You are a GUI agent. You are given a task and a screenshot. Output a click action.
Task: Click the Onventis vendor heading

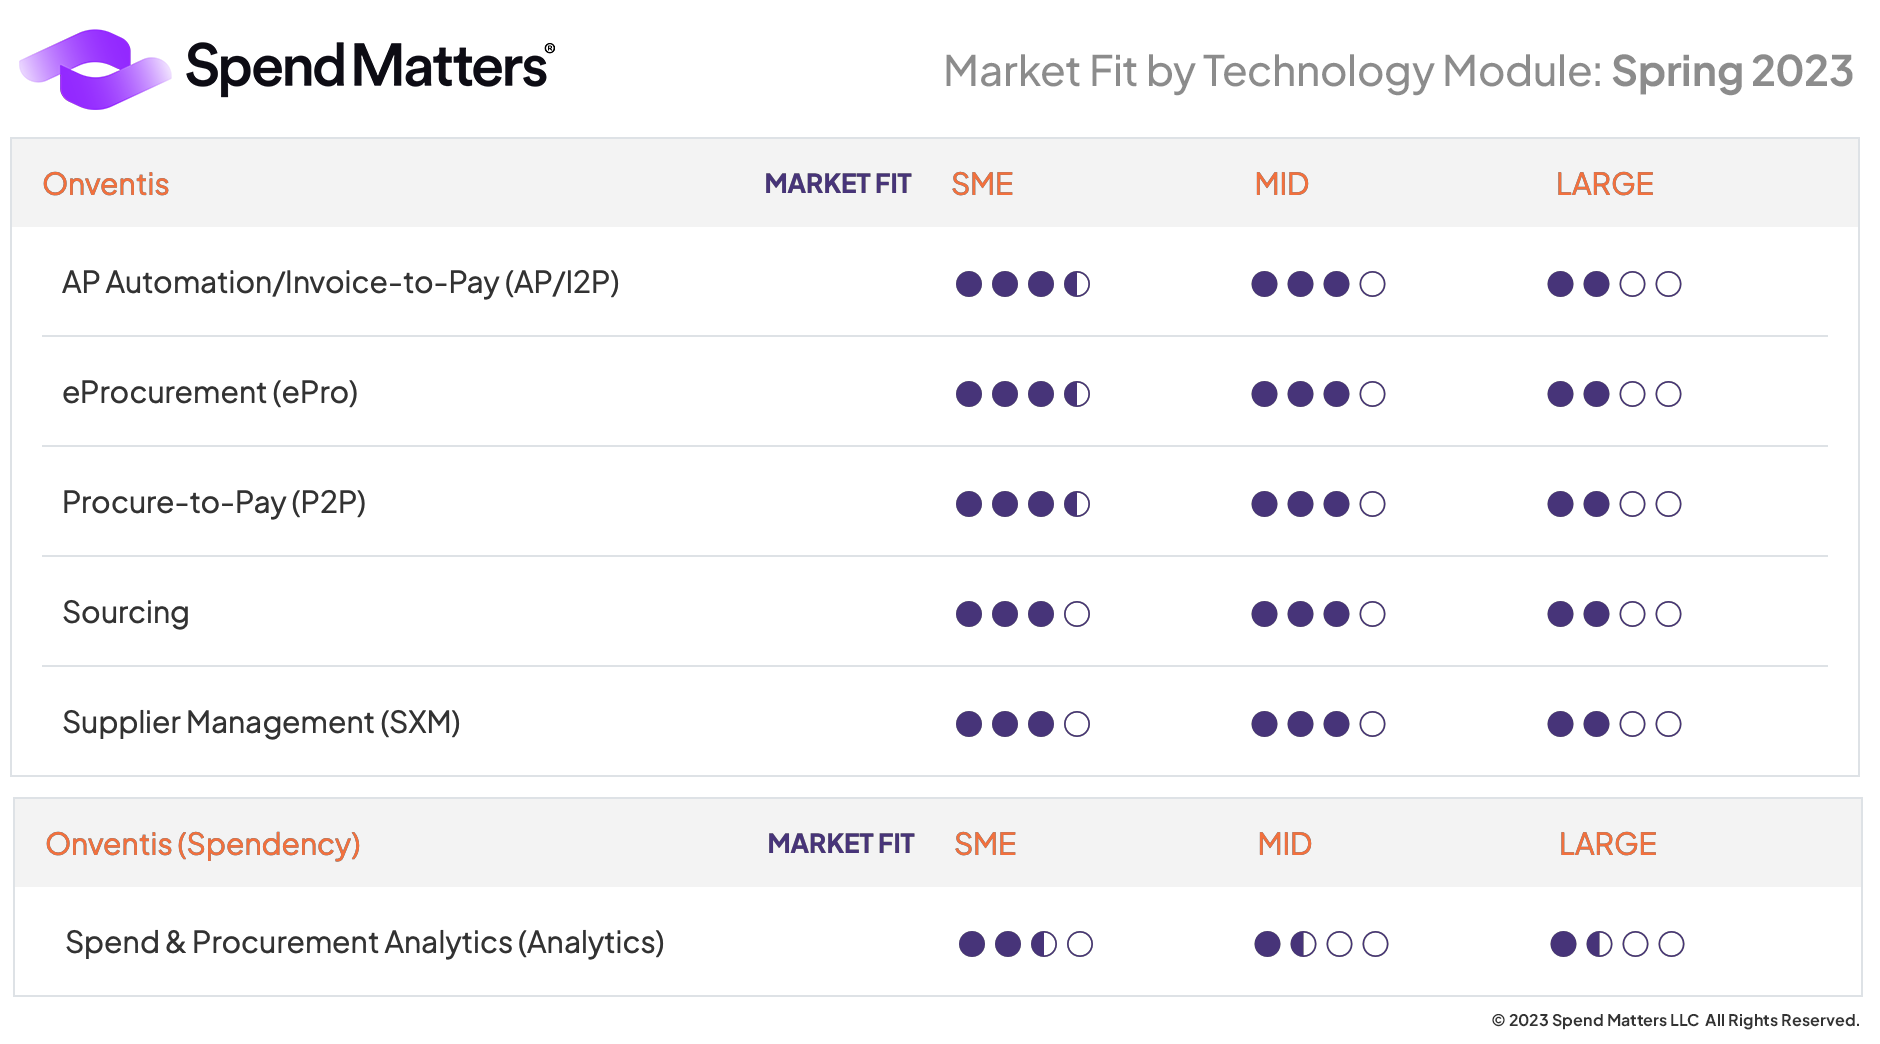(106, 184)
